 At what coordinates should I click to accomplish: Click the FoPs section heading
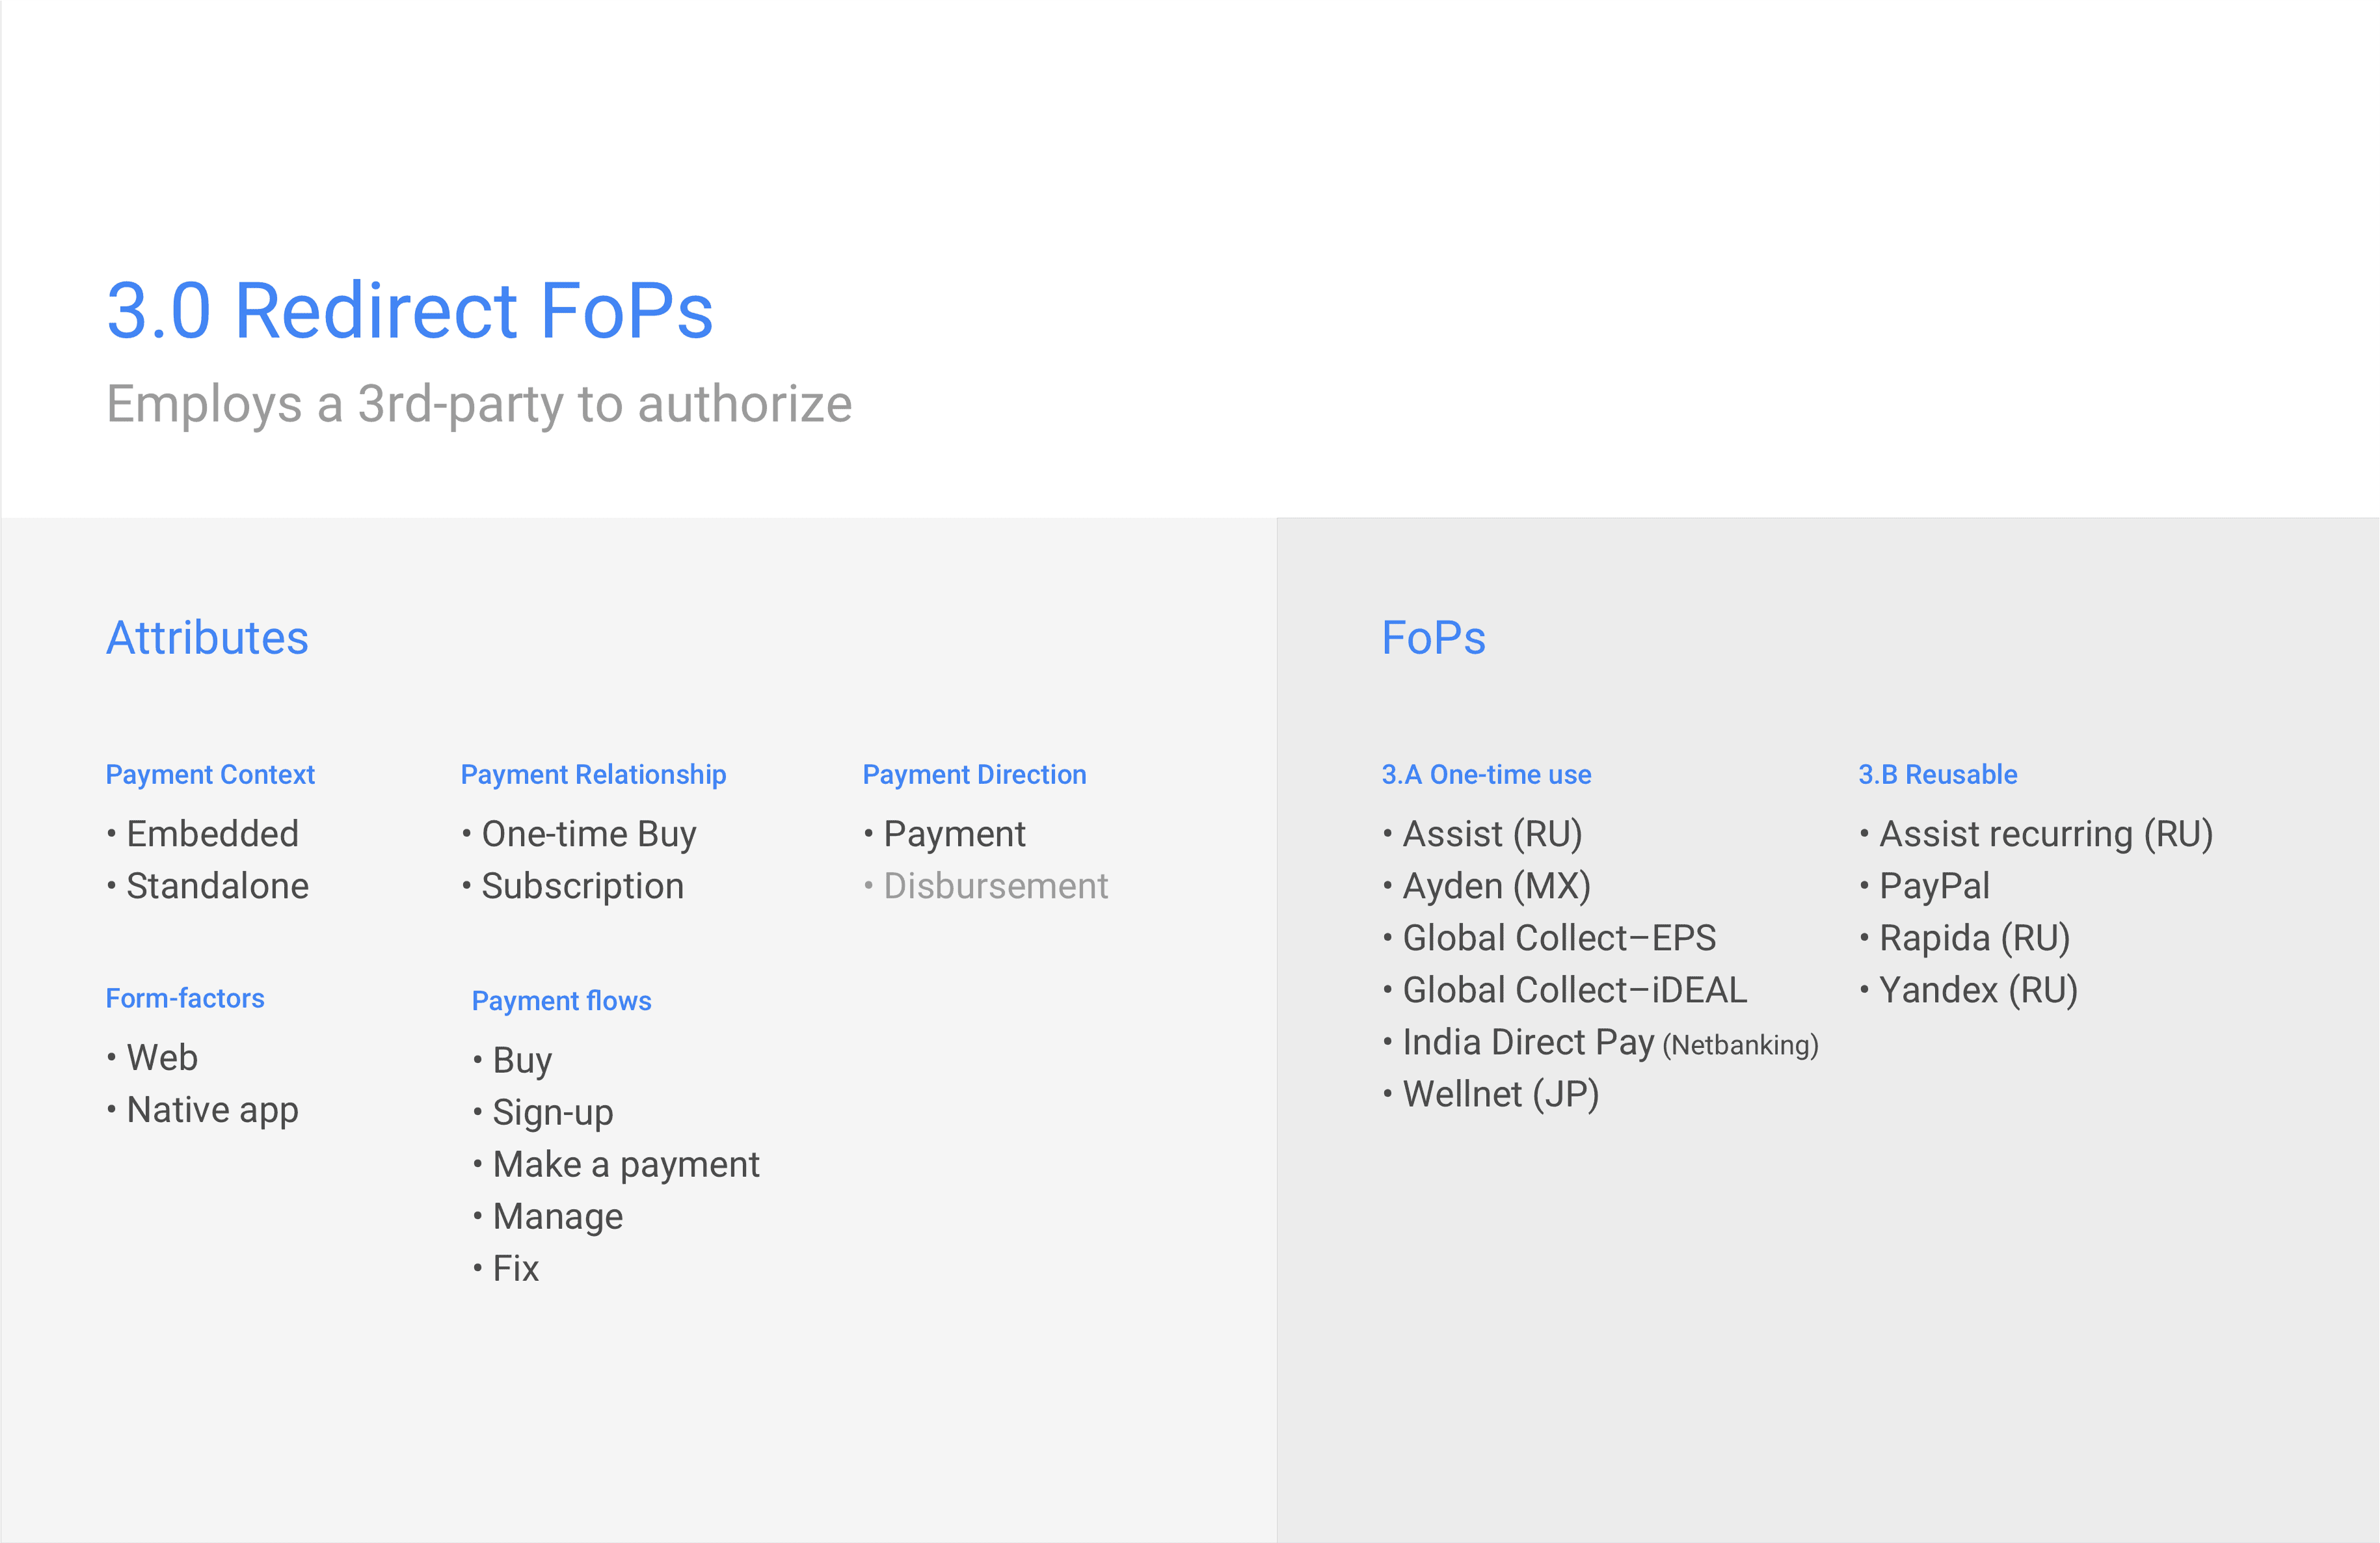(x=1433, y=638)
